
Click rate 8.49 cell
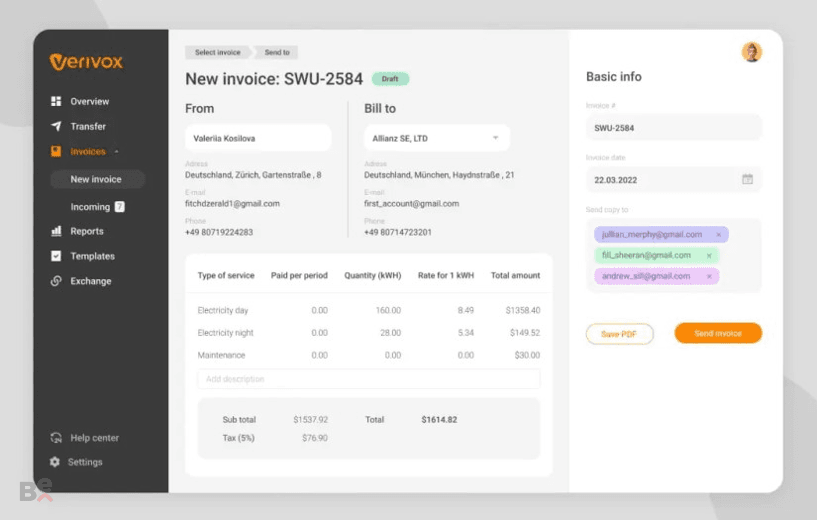(466, 310)
